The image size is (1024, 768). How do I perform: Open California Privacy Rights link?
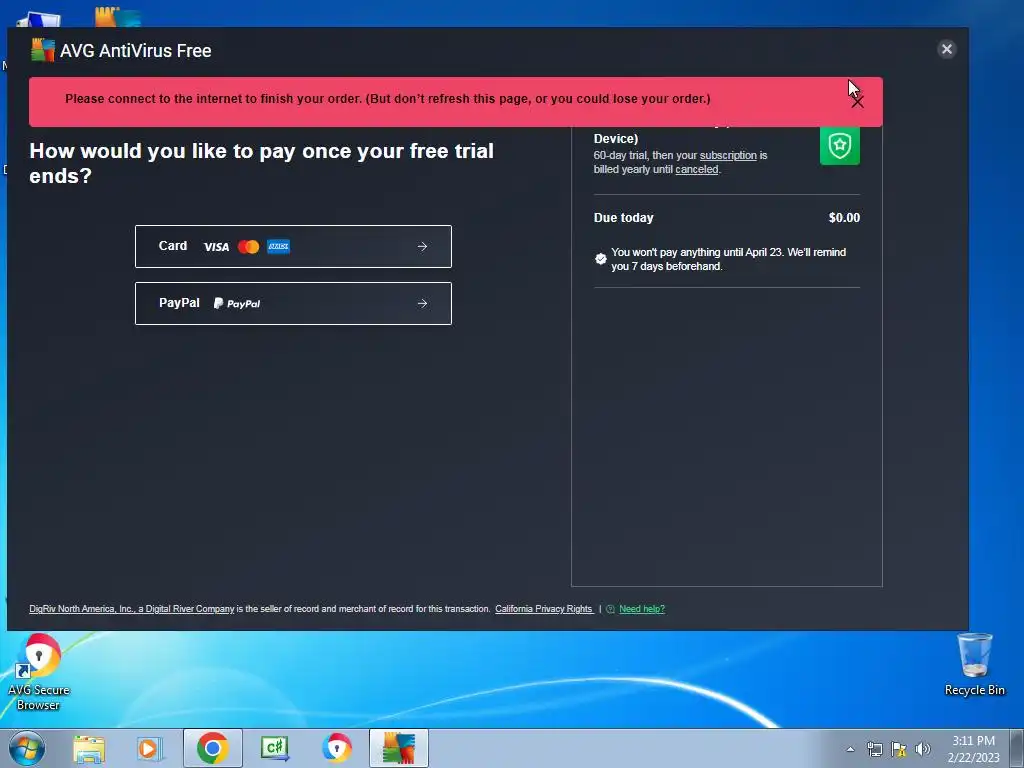point(543,609)
